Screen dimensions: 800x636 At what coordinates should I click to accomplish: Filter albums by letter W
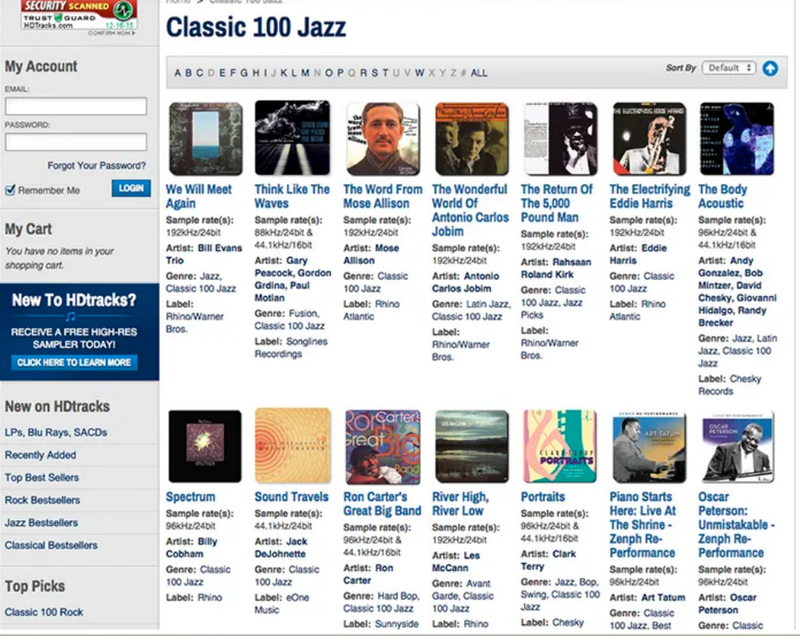pyautogui.click(x=419, y=73)
